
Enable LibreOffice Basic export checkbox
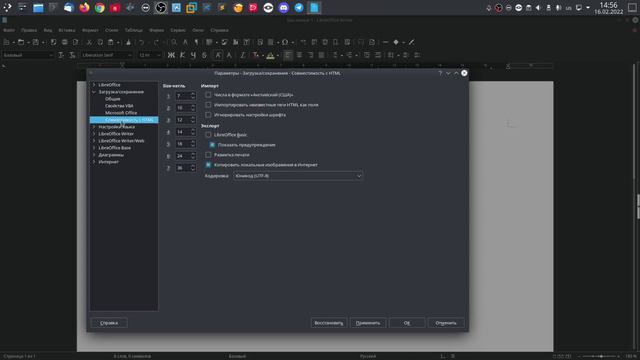(x=208, y=135)
